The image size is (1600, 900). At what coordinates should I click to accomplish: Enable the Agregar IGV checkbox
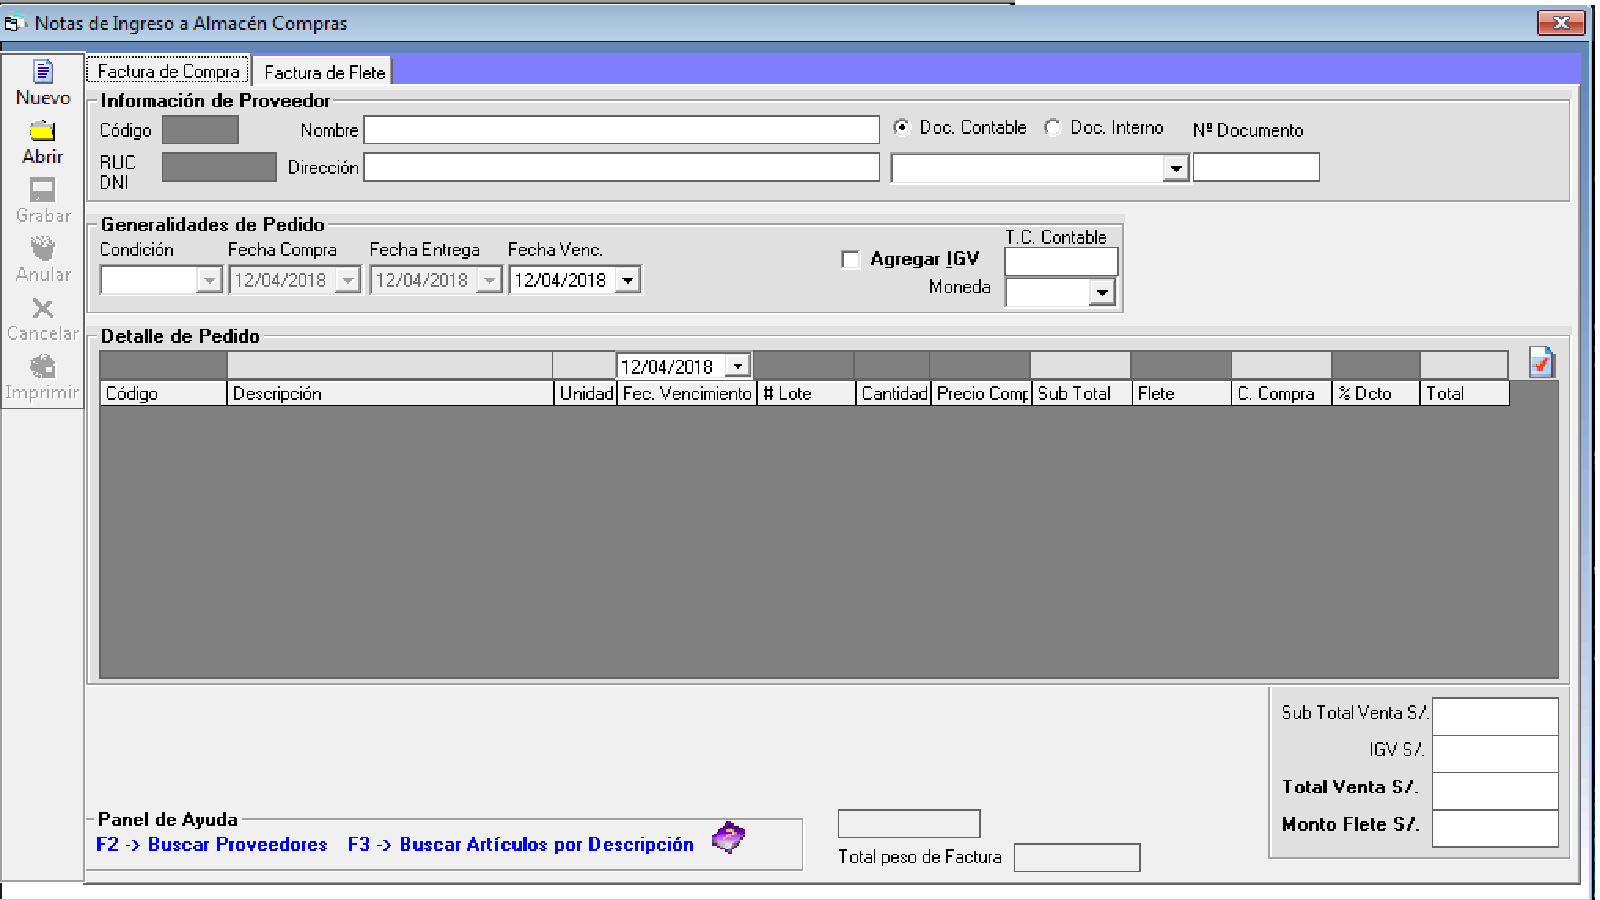click(851, 260)
